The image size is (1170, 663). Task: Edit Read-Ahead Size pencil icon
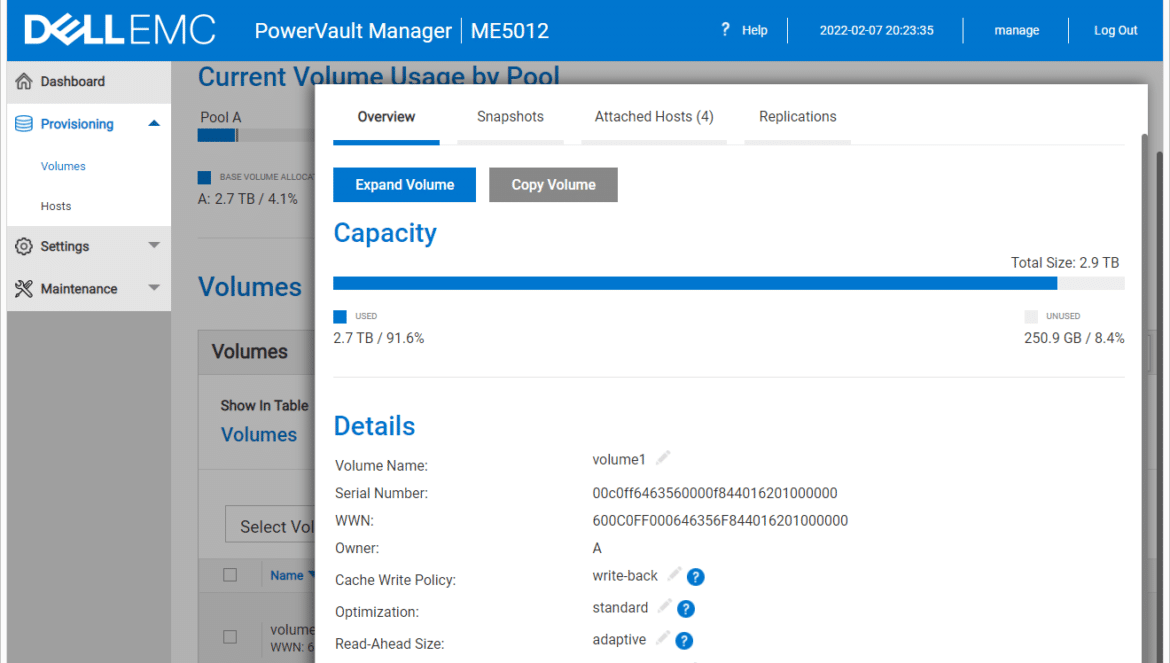[663, 638]
